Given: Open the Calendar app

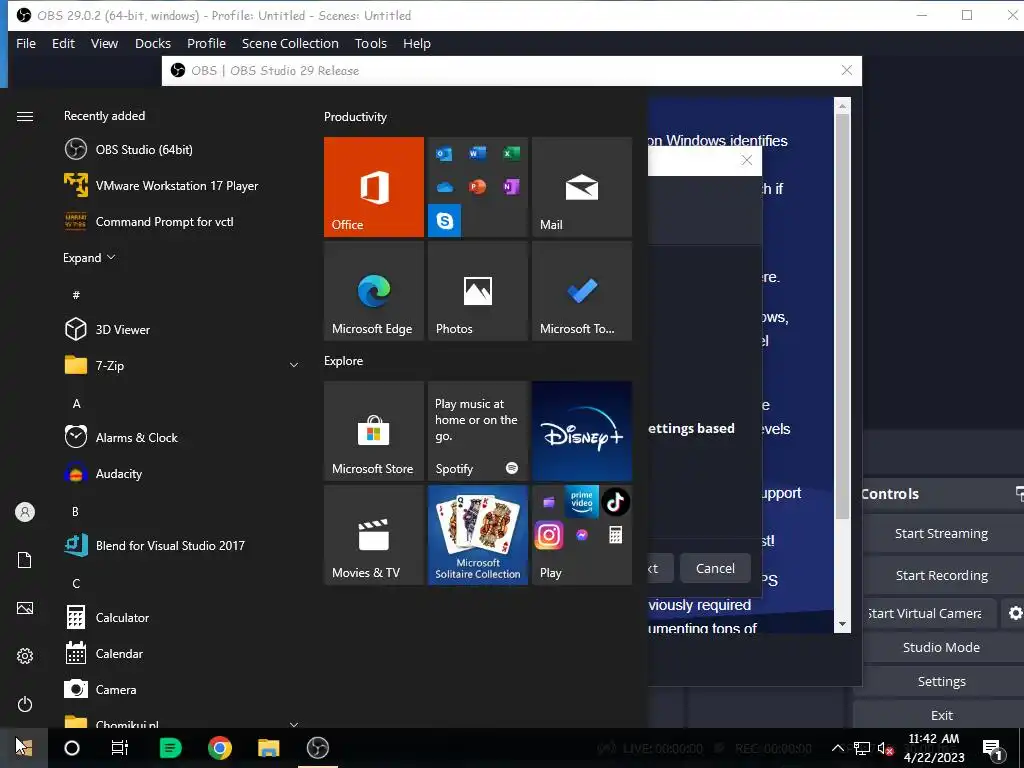Looking at the screenshot, I should [x=180, y=653].
